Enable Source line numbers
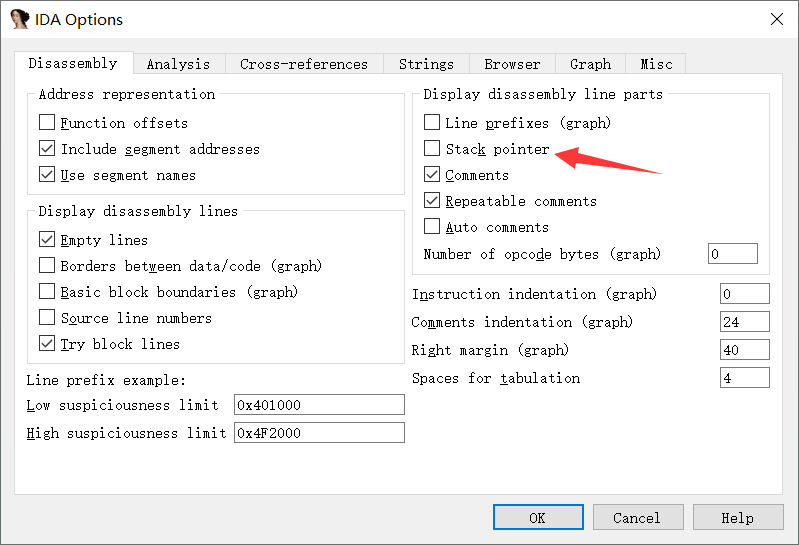The width and height of the screenshot is (799, 545). (47, 318)
